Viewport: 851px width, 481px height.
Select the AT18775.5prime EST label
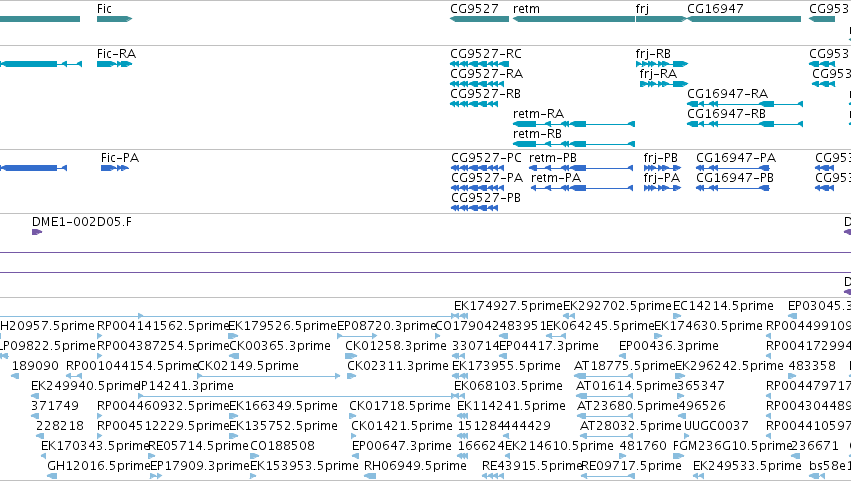coord(625,366)
